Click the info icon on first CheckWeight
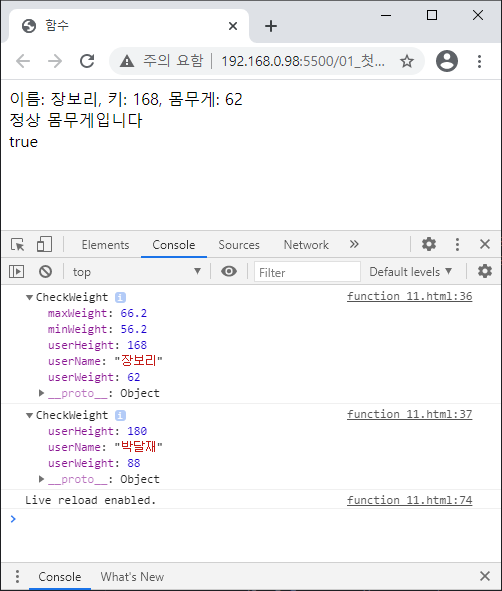Screen dimensions: 502x591 tap(120, 297)
